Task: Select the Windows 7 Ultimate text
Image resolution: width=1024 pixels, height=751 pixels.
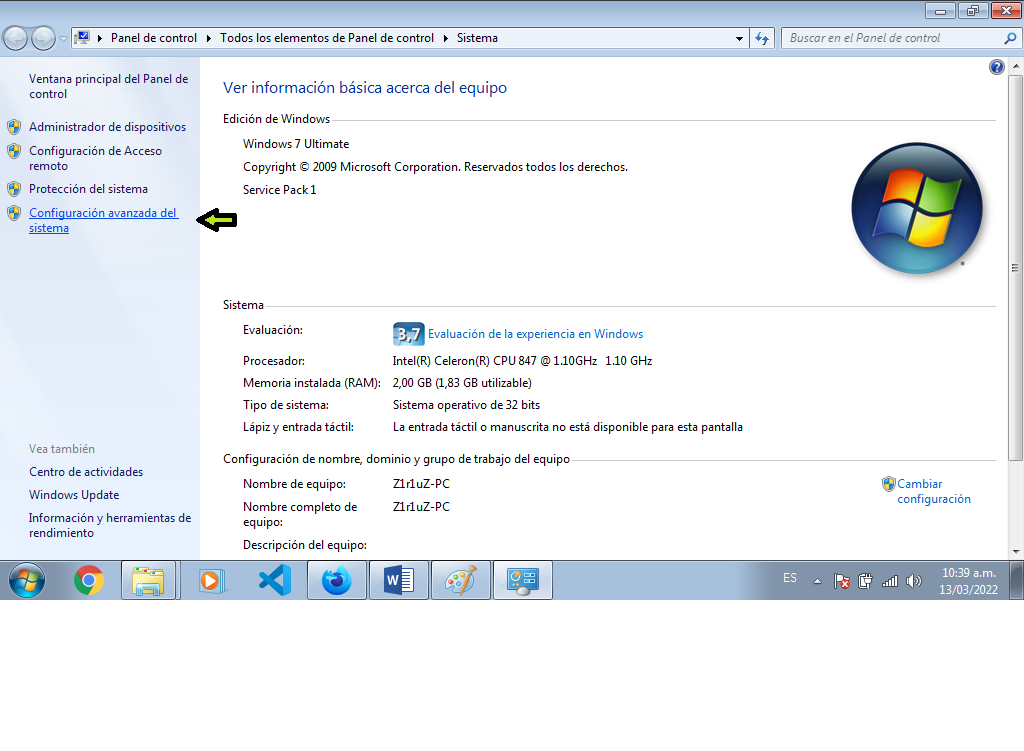Action: tap(296, 144)
